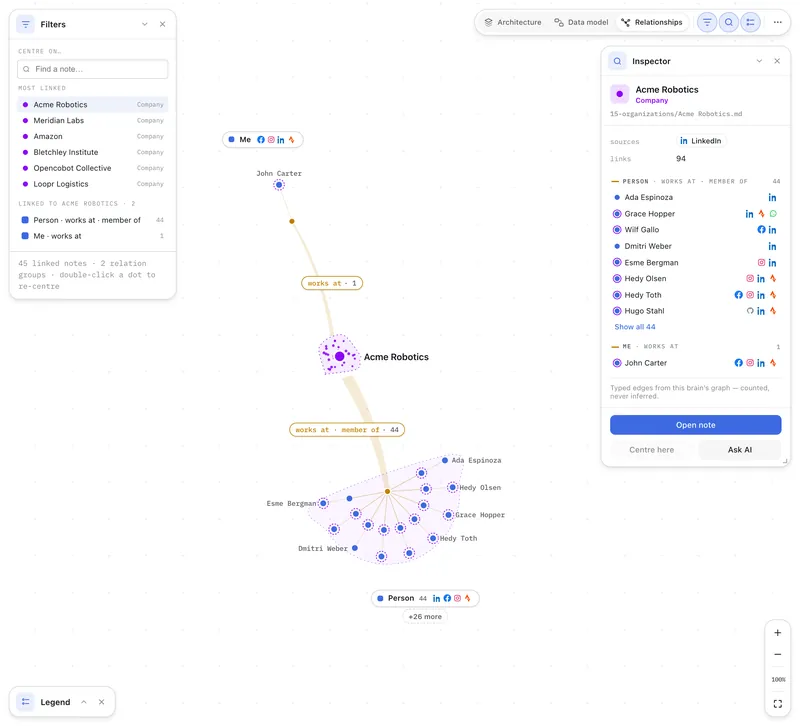Open the more options ellipsis menu

[777, 22]
